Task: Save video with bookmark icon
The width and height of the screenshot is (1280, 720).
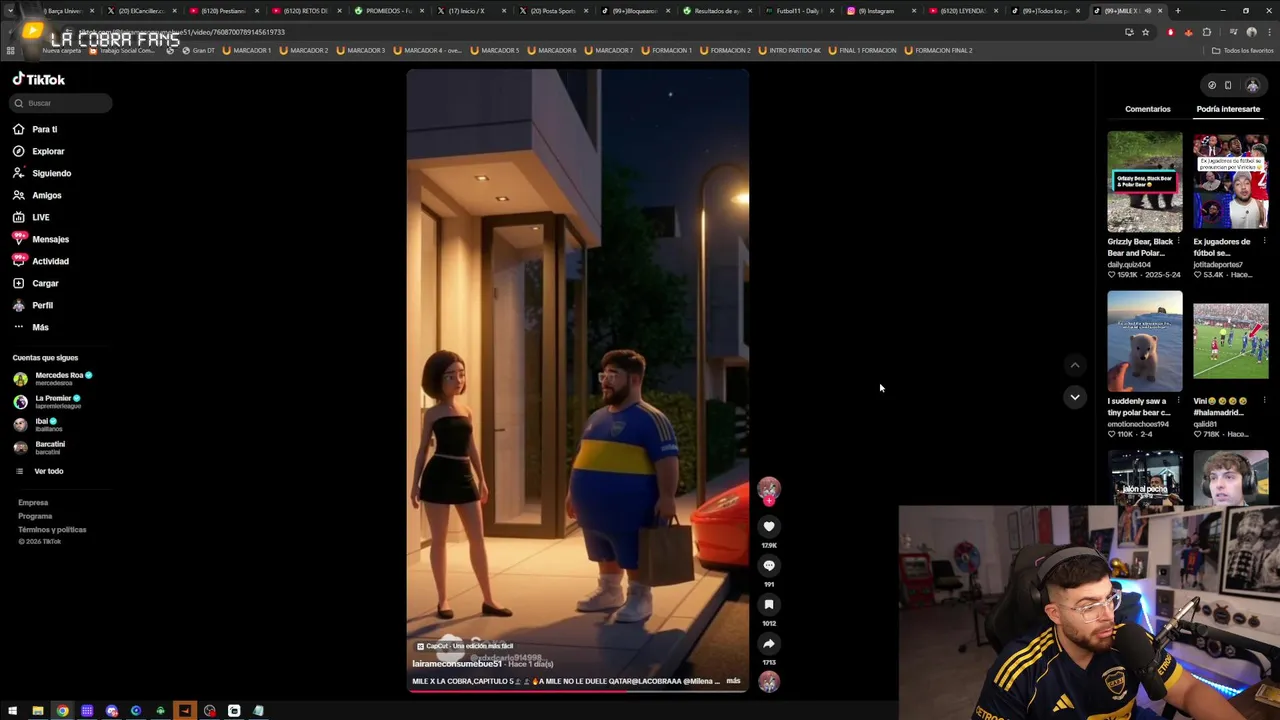Action: coord(769,604)
